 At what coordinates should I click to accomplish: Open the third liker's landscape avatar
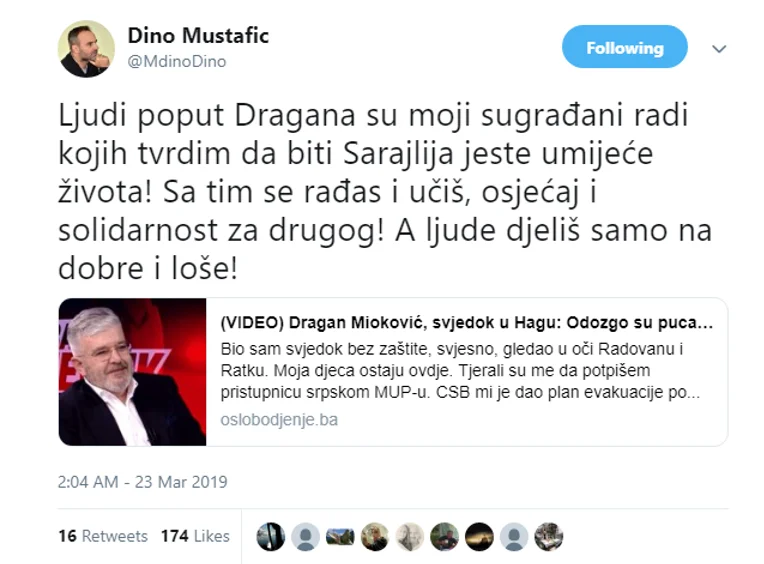[340, 537]
